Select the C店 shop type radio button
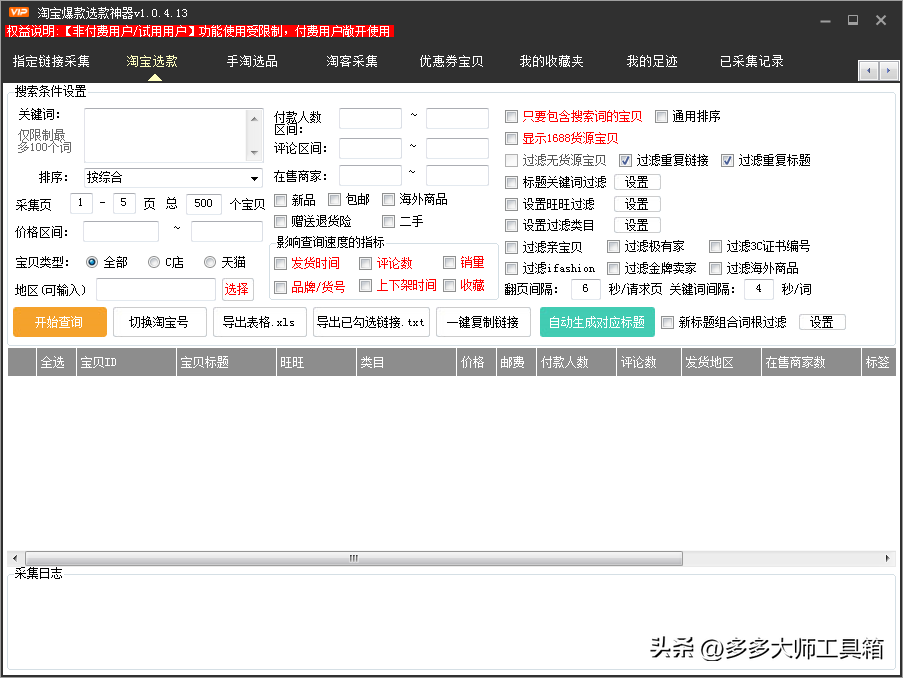The height and width of the screenshot is (678, 903). pos(152,262)
